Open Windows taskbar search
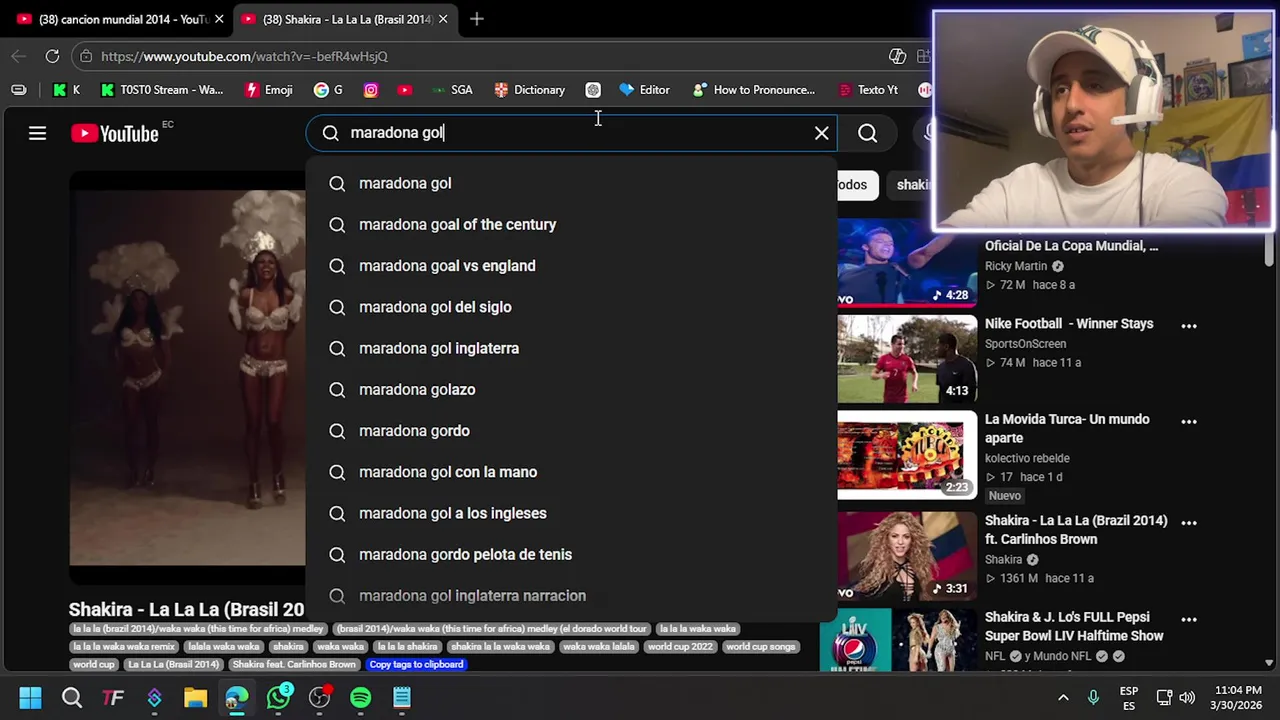1280x720 pixels. pos(72,698)
